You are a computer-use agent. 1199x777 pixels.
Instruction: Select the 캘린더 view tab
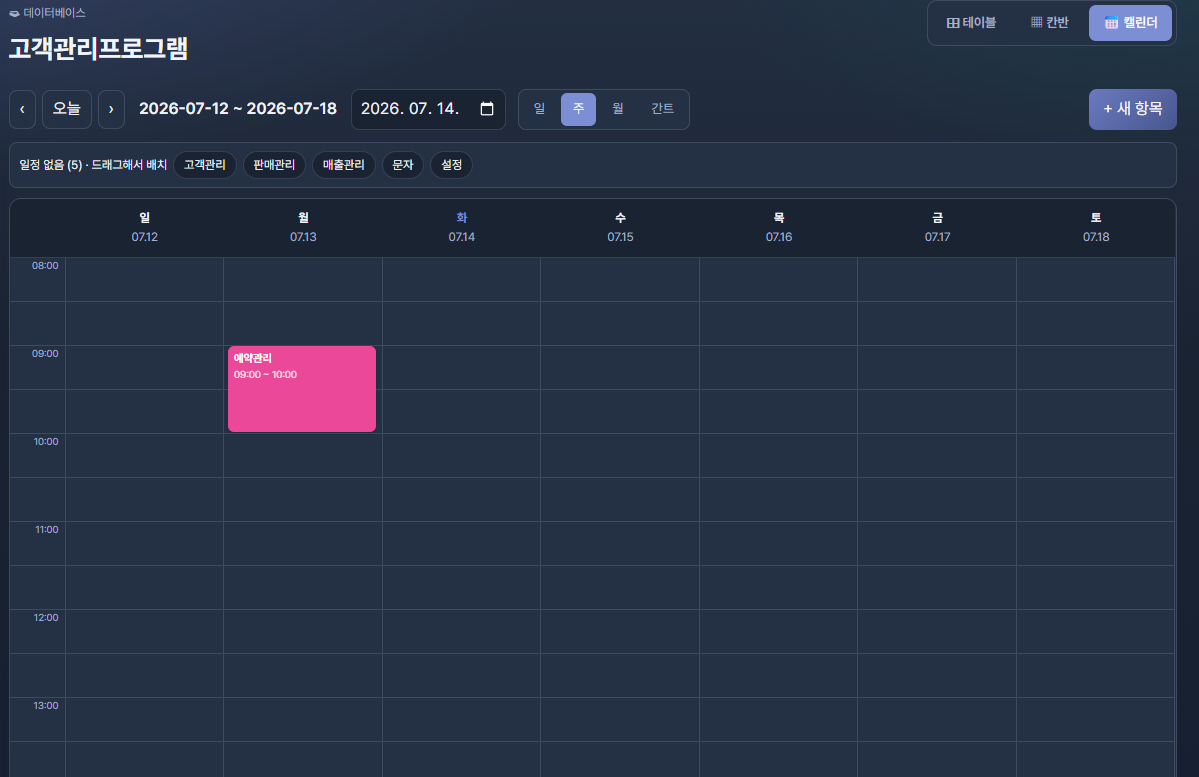[1130, 23]
